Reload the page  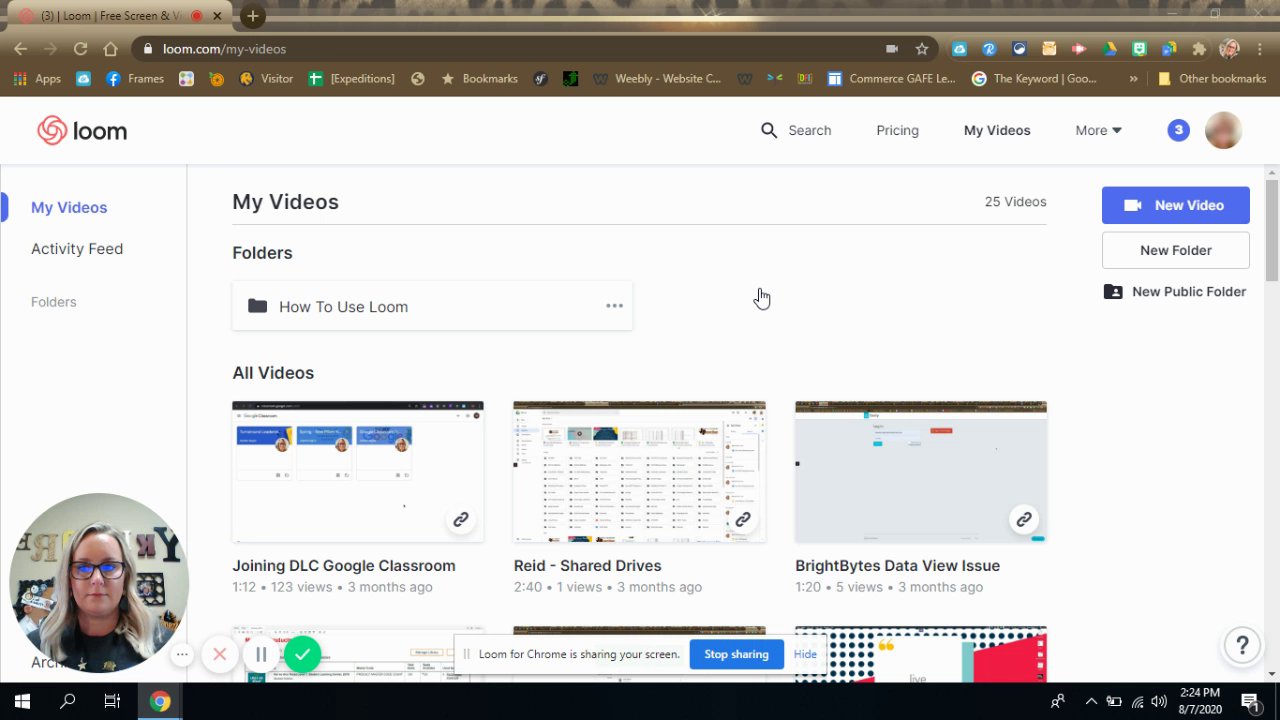click(x=80, y=48)
